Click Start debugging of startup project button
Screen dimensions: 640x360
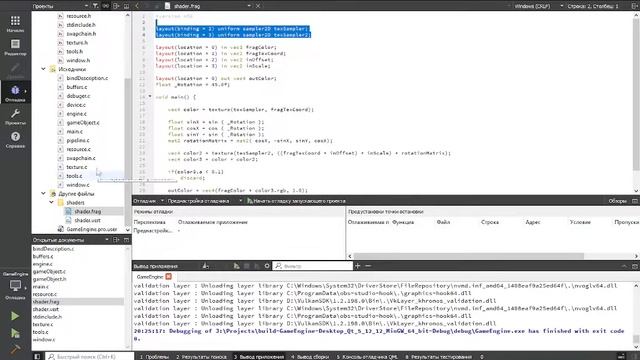296,201
